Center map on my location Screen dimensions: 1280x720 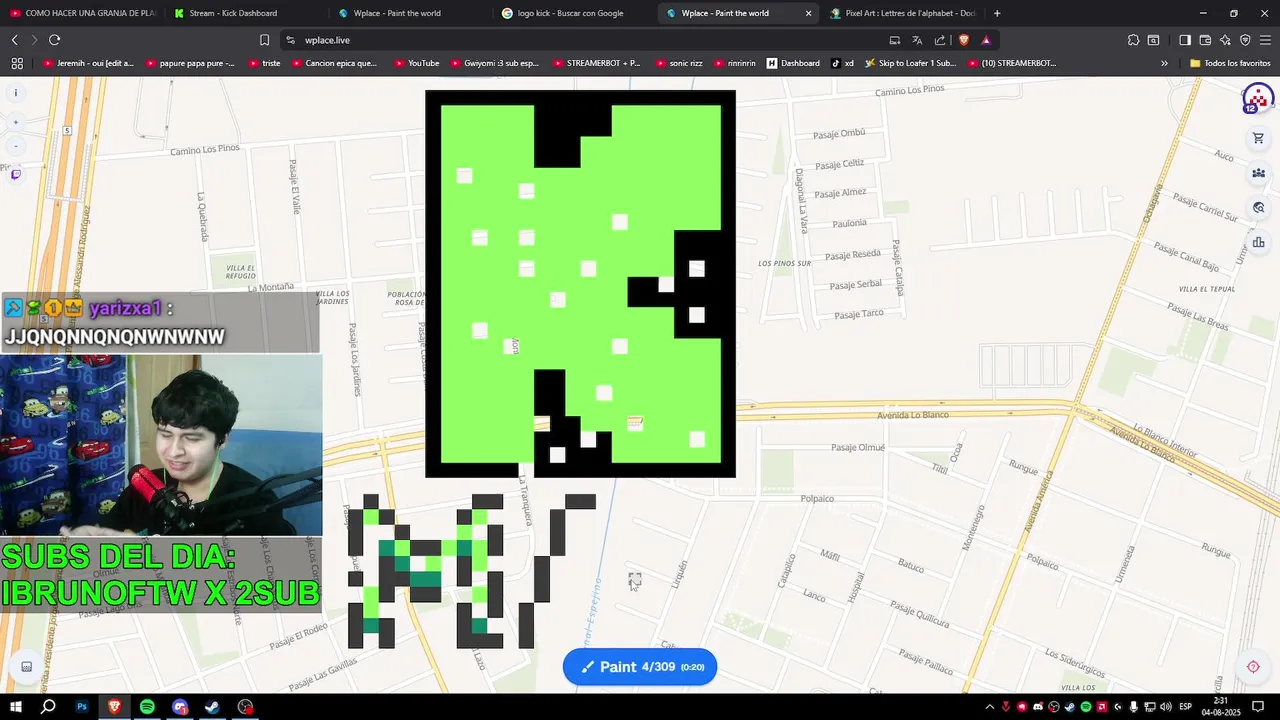[1253, 667]
